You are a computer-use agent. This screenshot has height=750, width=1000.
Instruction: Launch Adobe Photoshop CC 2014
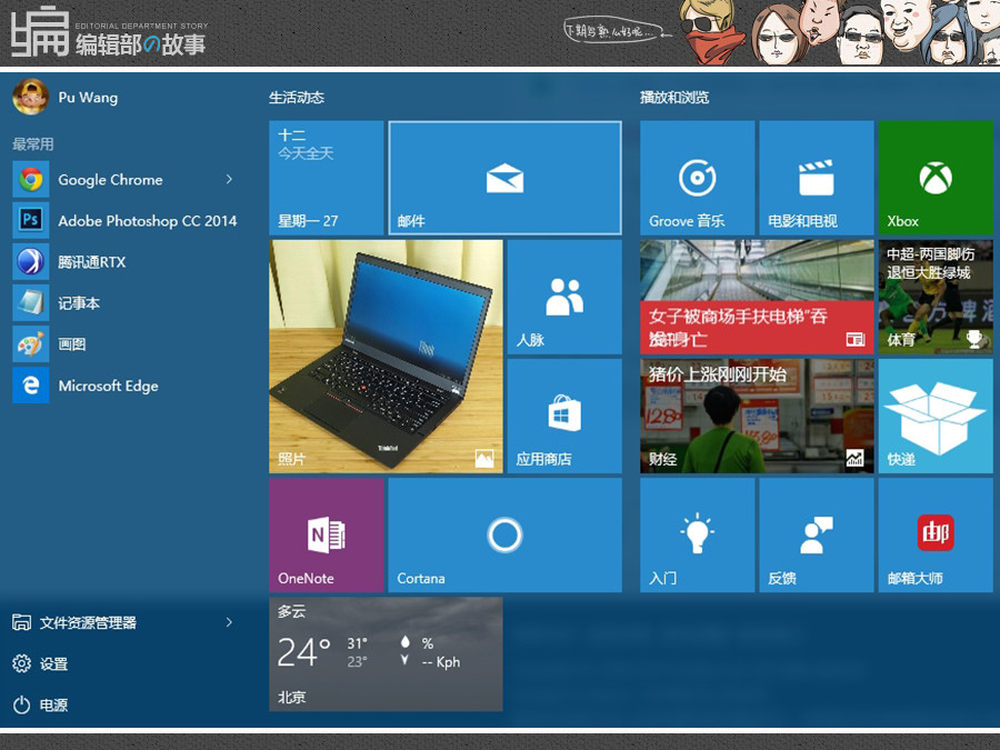[x=147, y=221]
